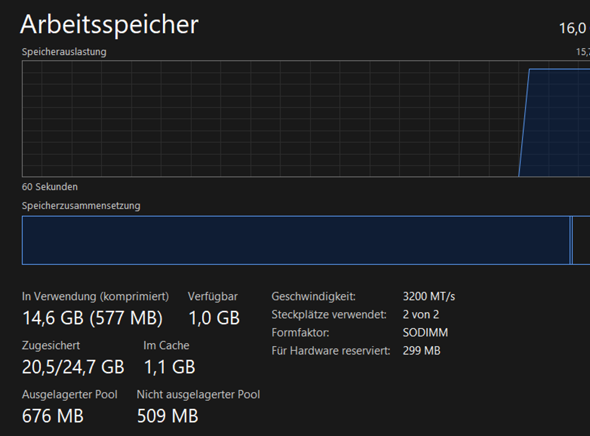The image size is (590, 436).
Task: Click Für Hardware reserviert value 299 MB
Action: point(421,351)
